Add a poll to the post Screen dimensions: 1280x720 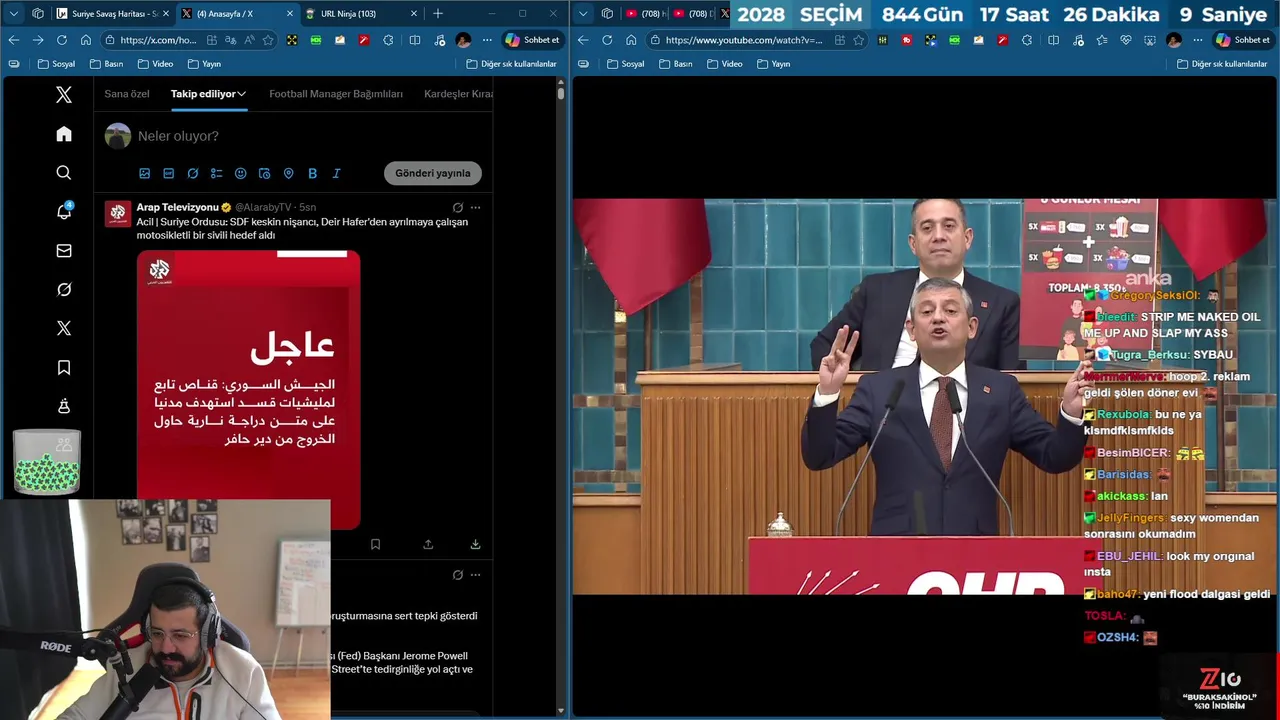pyautogui.click(x=216, y=173)
